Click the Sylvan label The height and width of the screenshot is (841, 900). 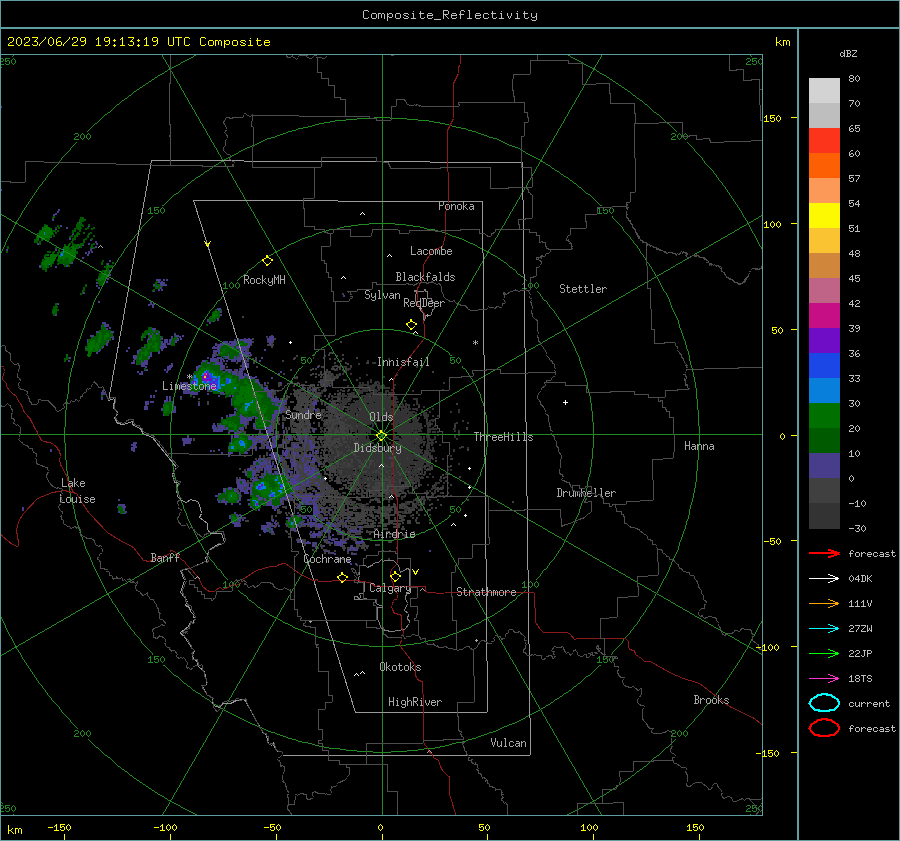(x=382, y=295)
